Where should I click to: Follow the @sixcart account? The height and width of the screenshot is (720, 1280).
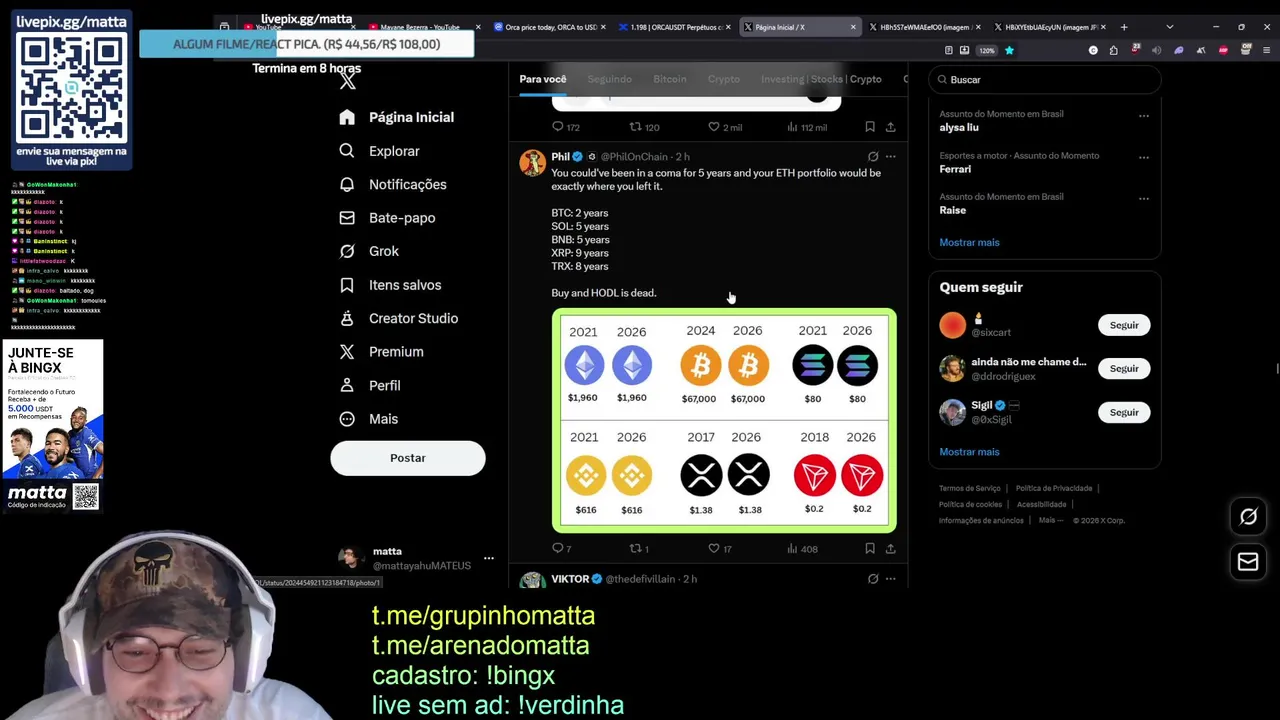coord(1124,325)
